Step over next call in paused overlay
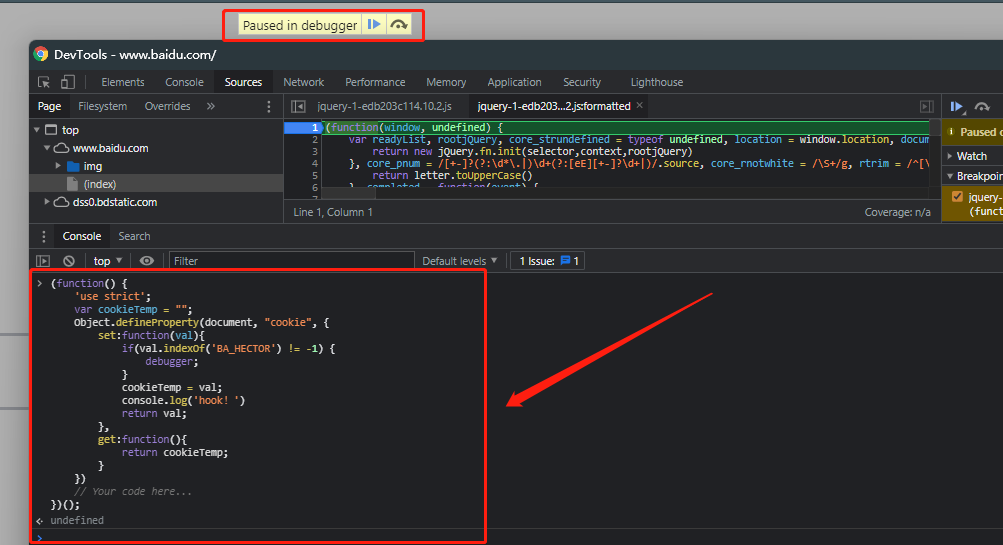This screenshot has height=545, width=1003. 399,25
